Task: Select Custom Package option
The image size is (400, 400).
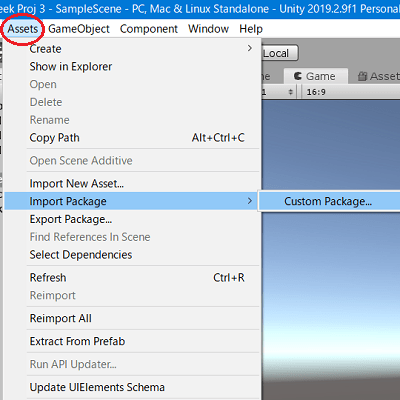Action: tap(329, 201)
